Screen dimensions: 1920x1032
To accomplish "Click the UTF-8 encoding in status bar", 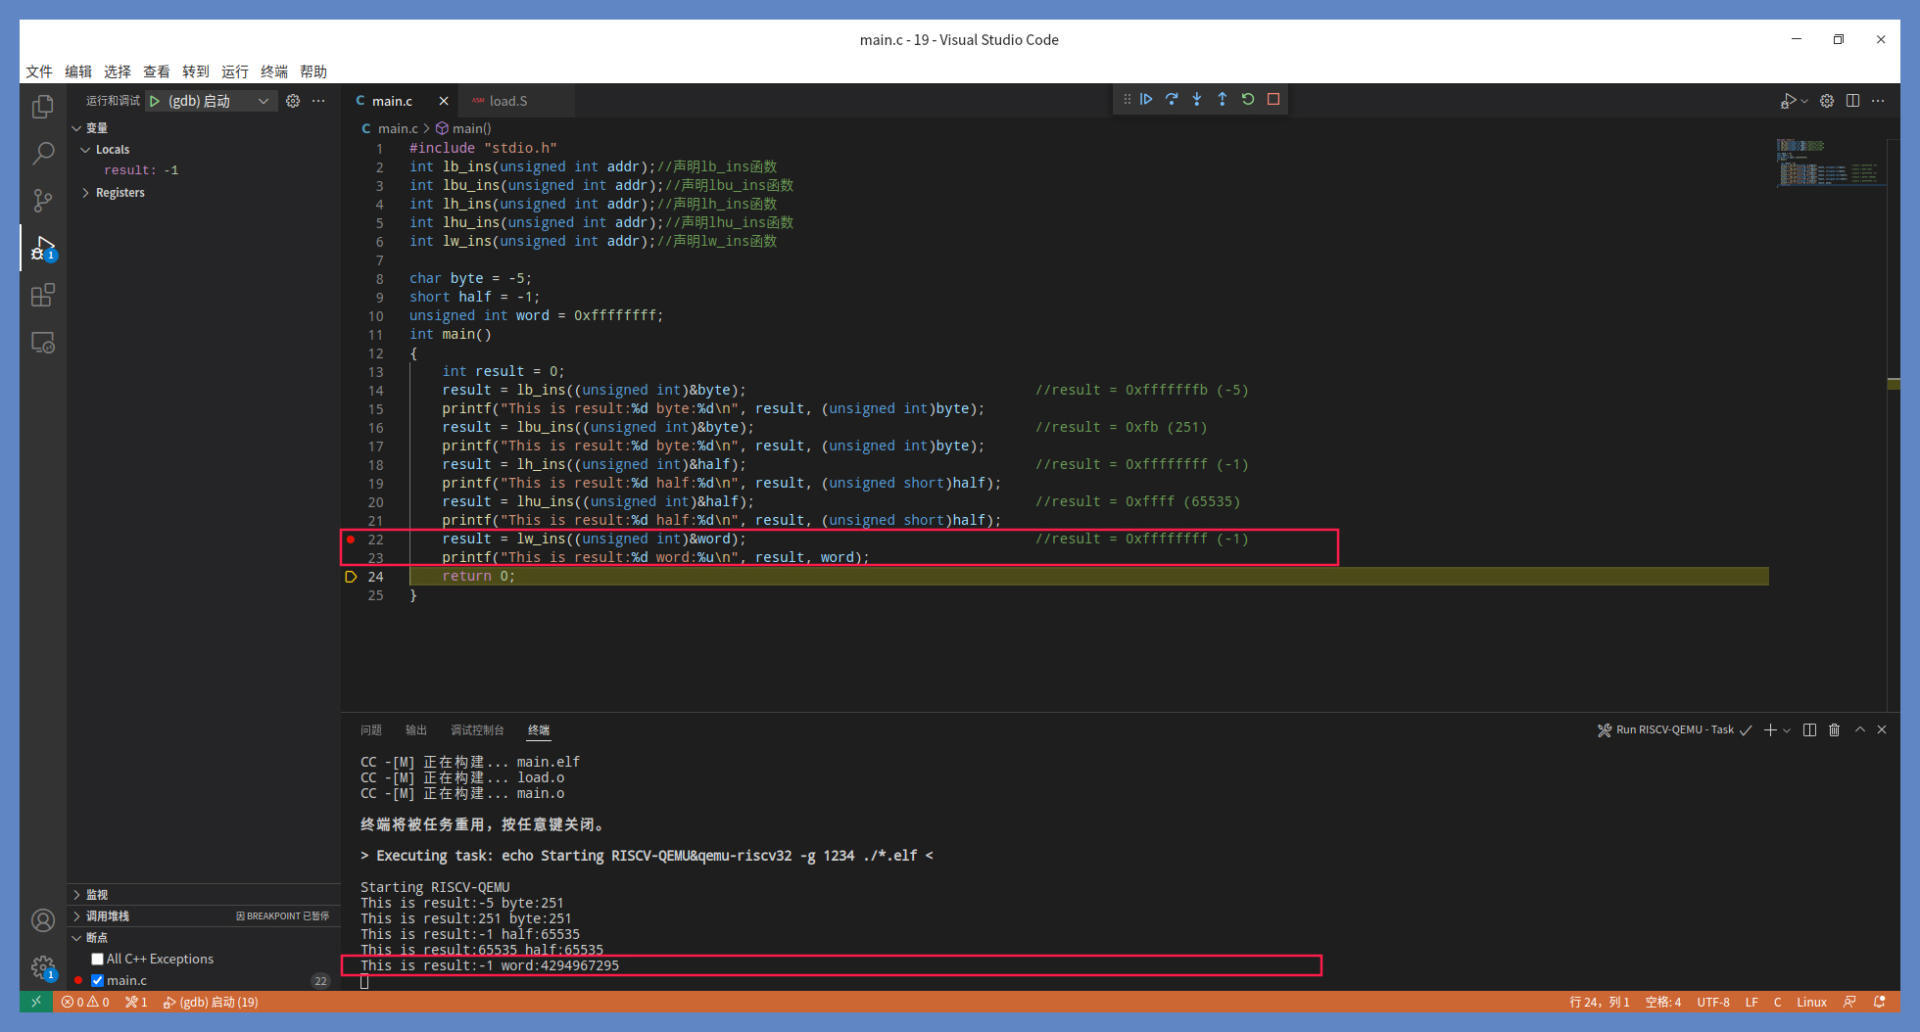I will (x=1712, y=1002).
